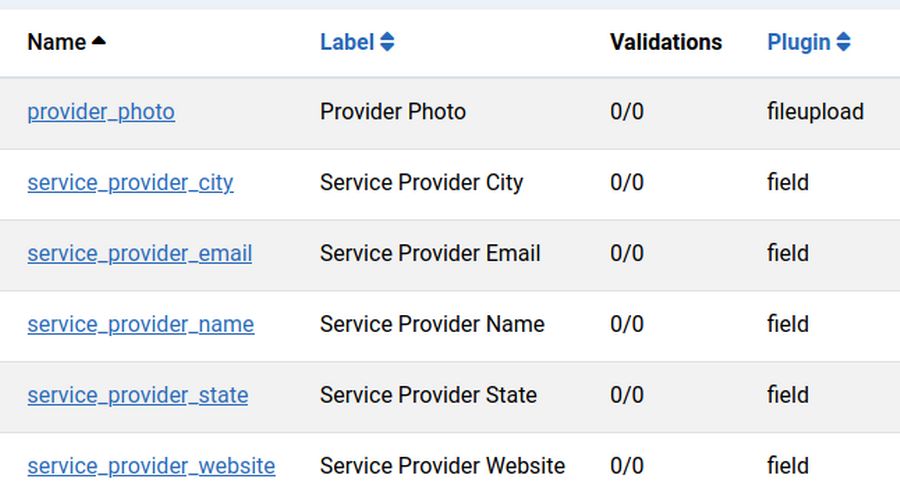900x496 pixels.
Task: Click validations count for service_provider_name row
Action: (x=627, y=325)
